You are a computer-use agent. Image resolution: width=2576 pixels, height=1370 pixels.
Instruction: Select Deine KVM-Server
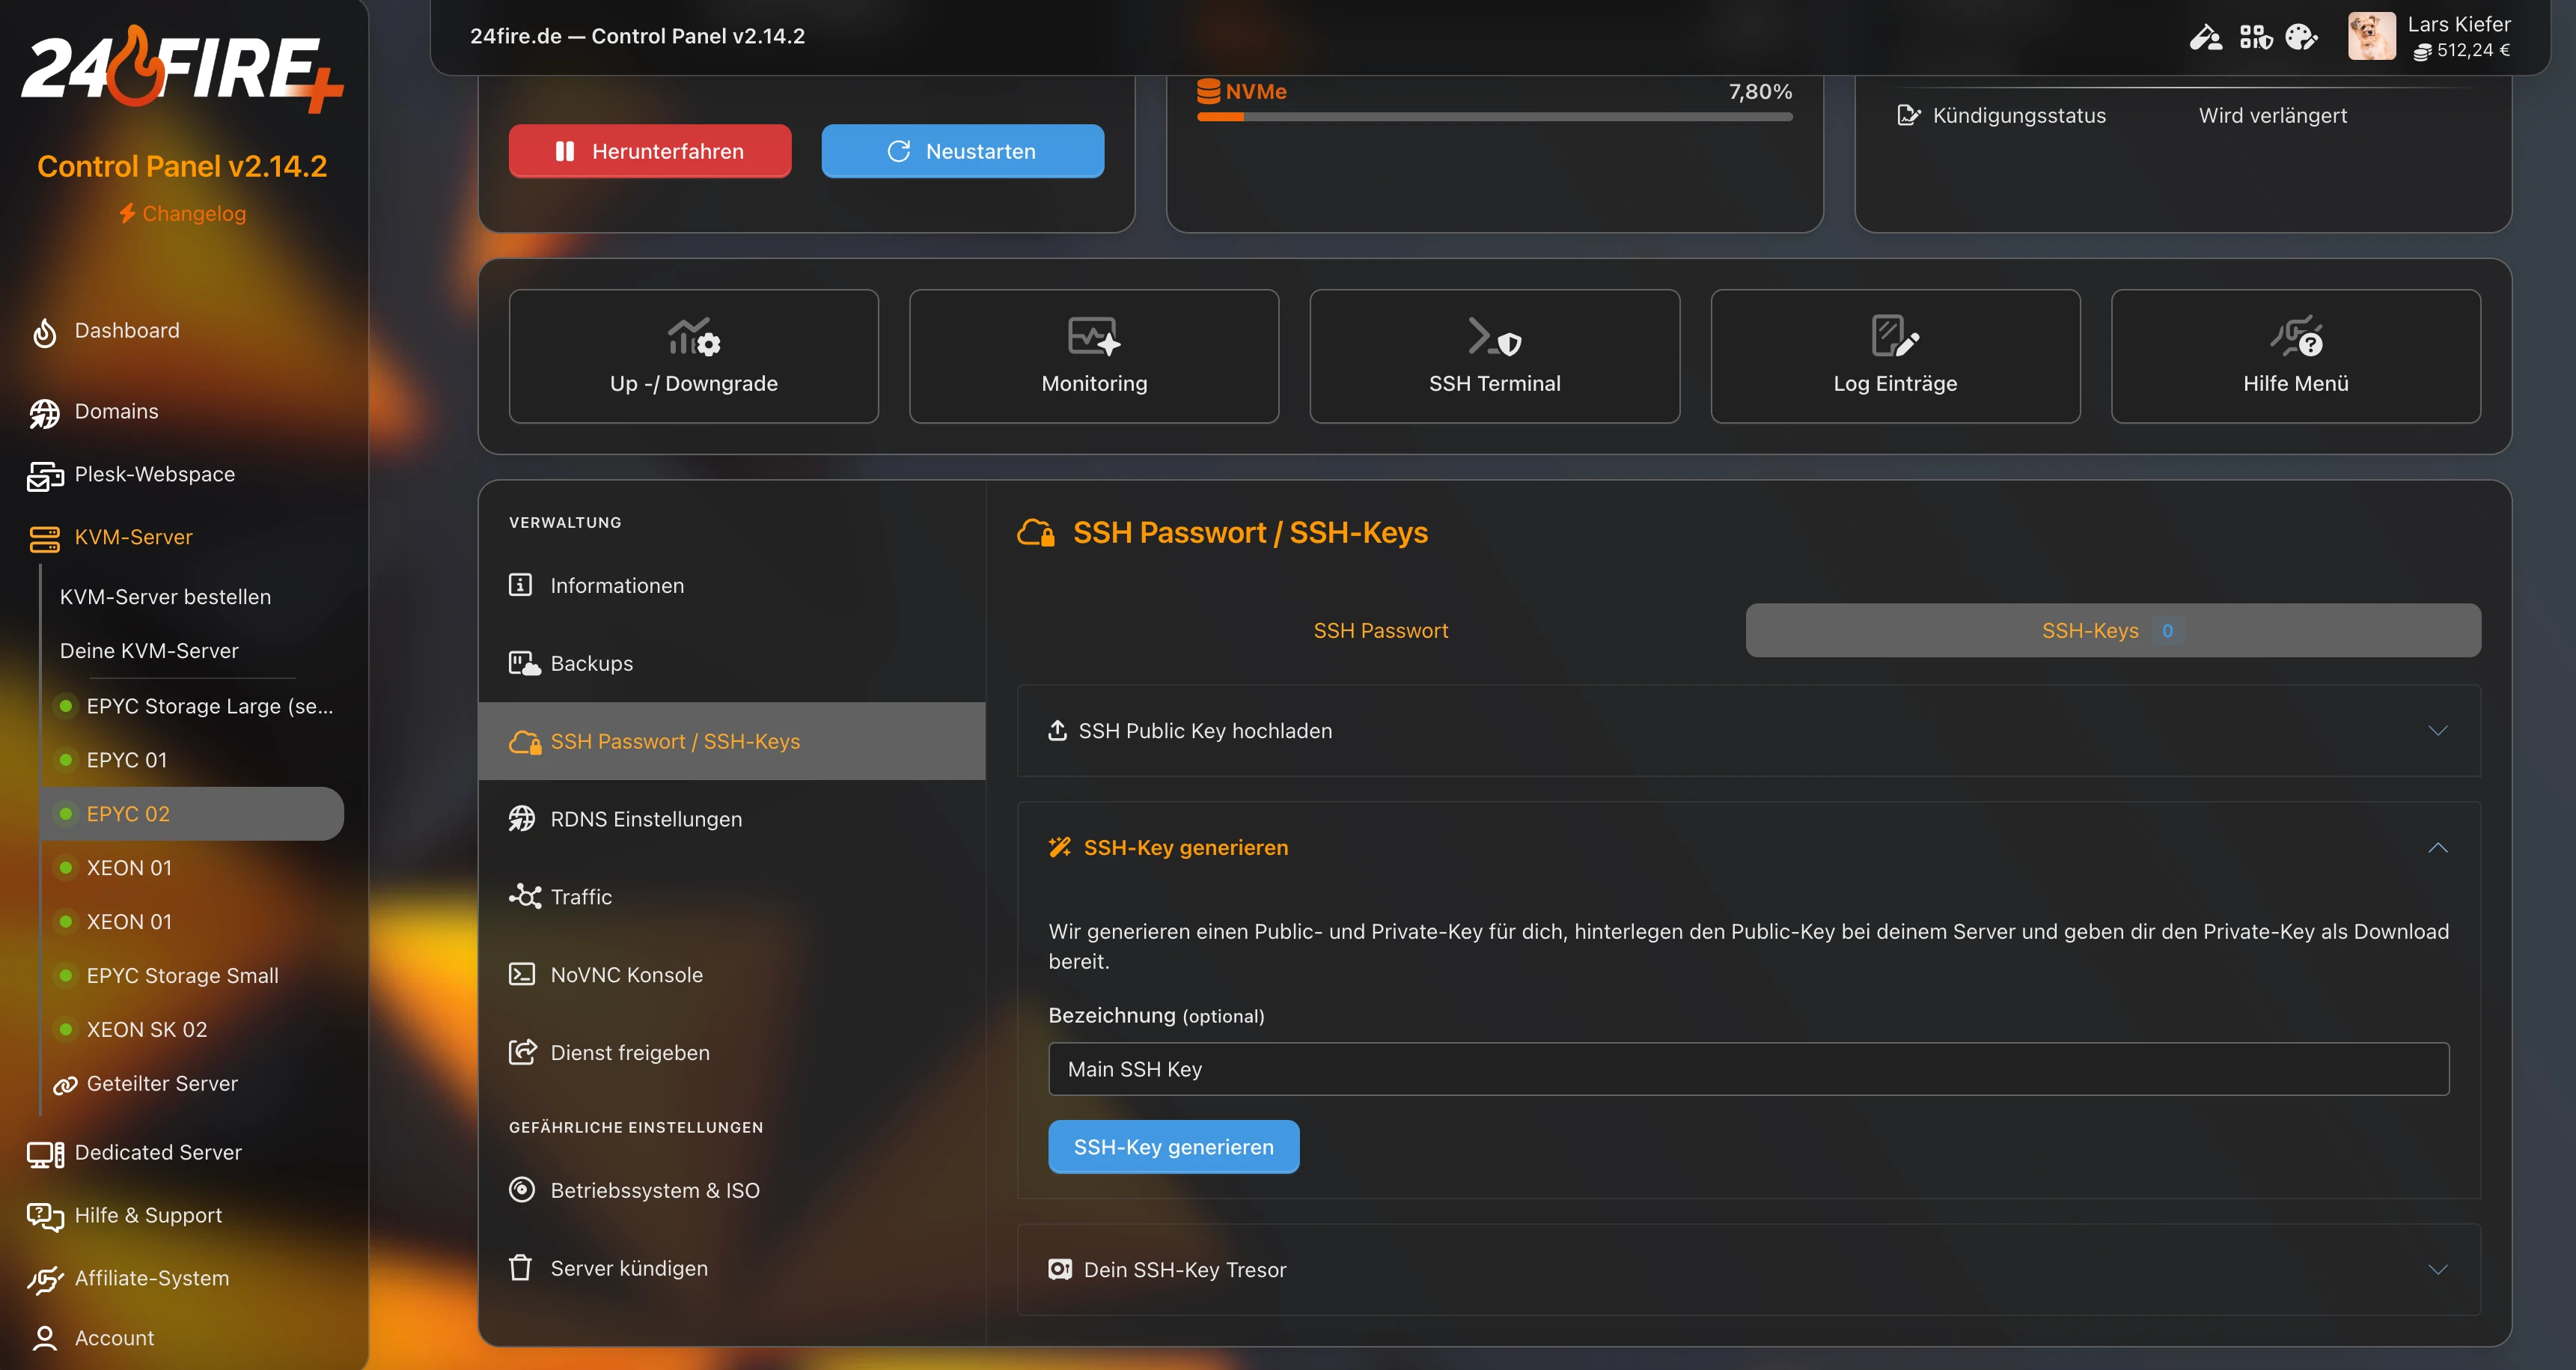[x=149, y=651]
